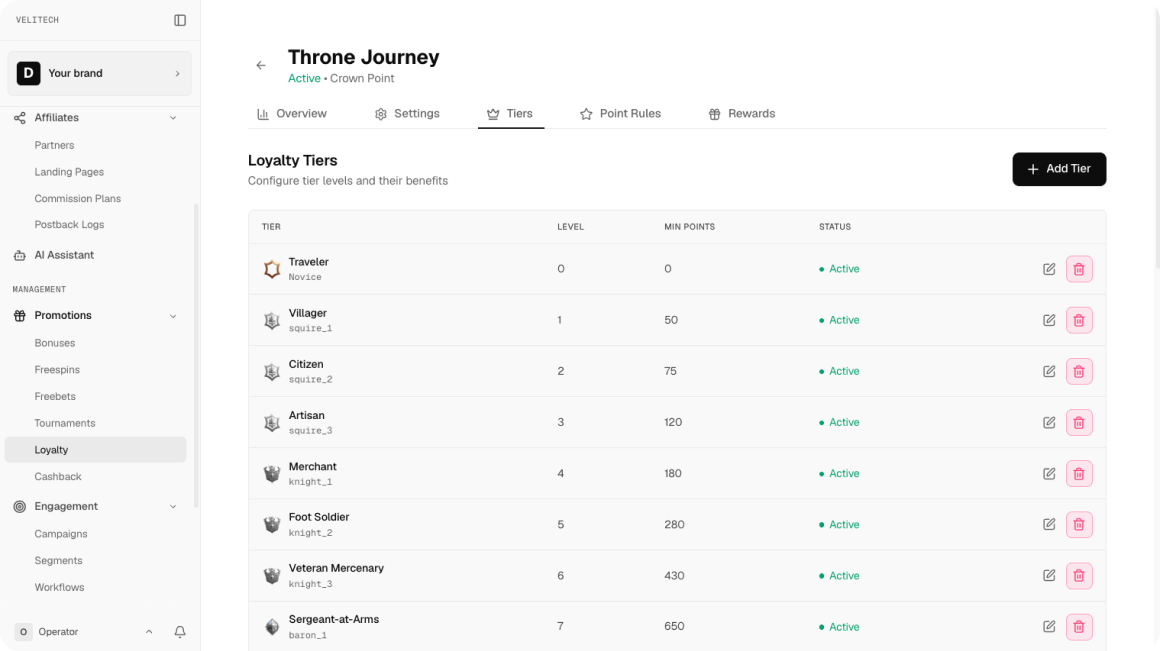
Task: Switch to the Overview tab
Action: point(291,114)
